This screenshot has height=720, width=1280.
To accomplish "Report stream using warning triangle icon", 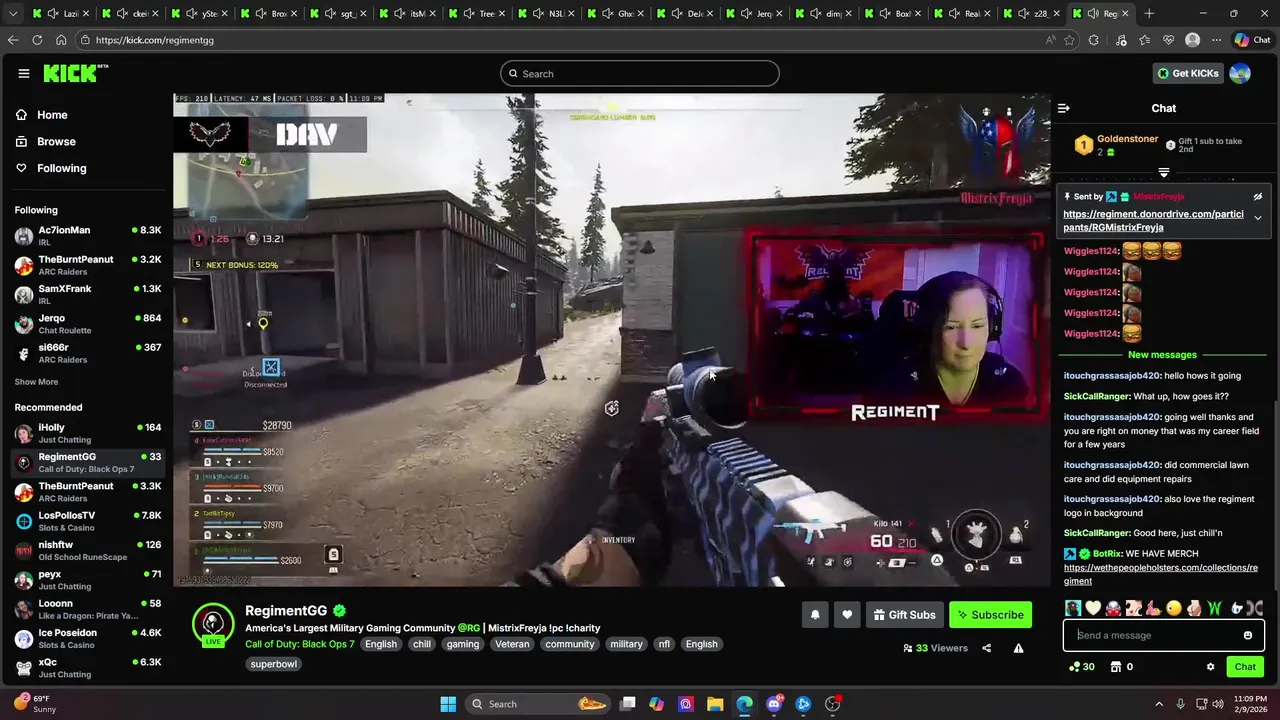I will [1018, 648].
